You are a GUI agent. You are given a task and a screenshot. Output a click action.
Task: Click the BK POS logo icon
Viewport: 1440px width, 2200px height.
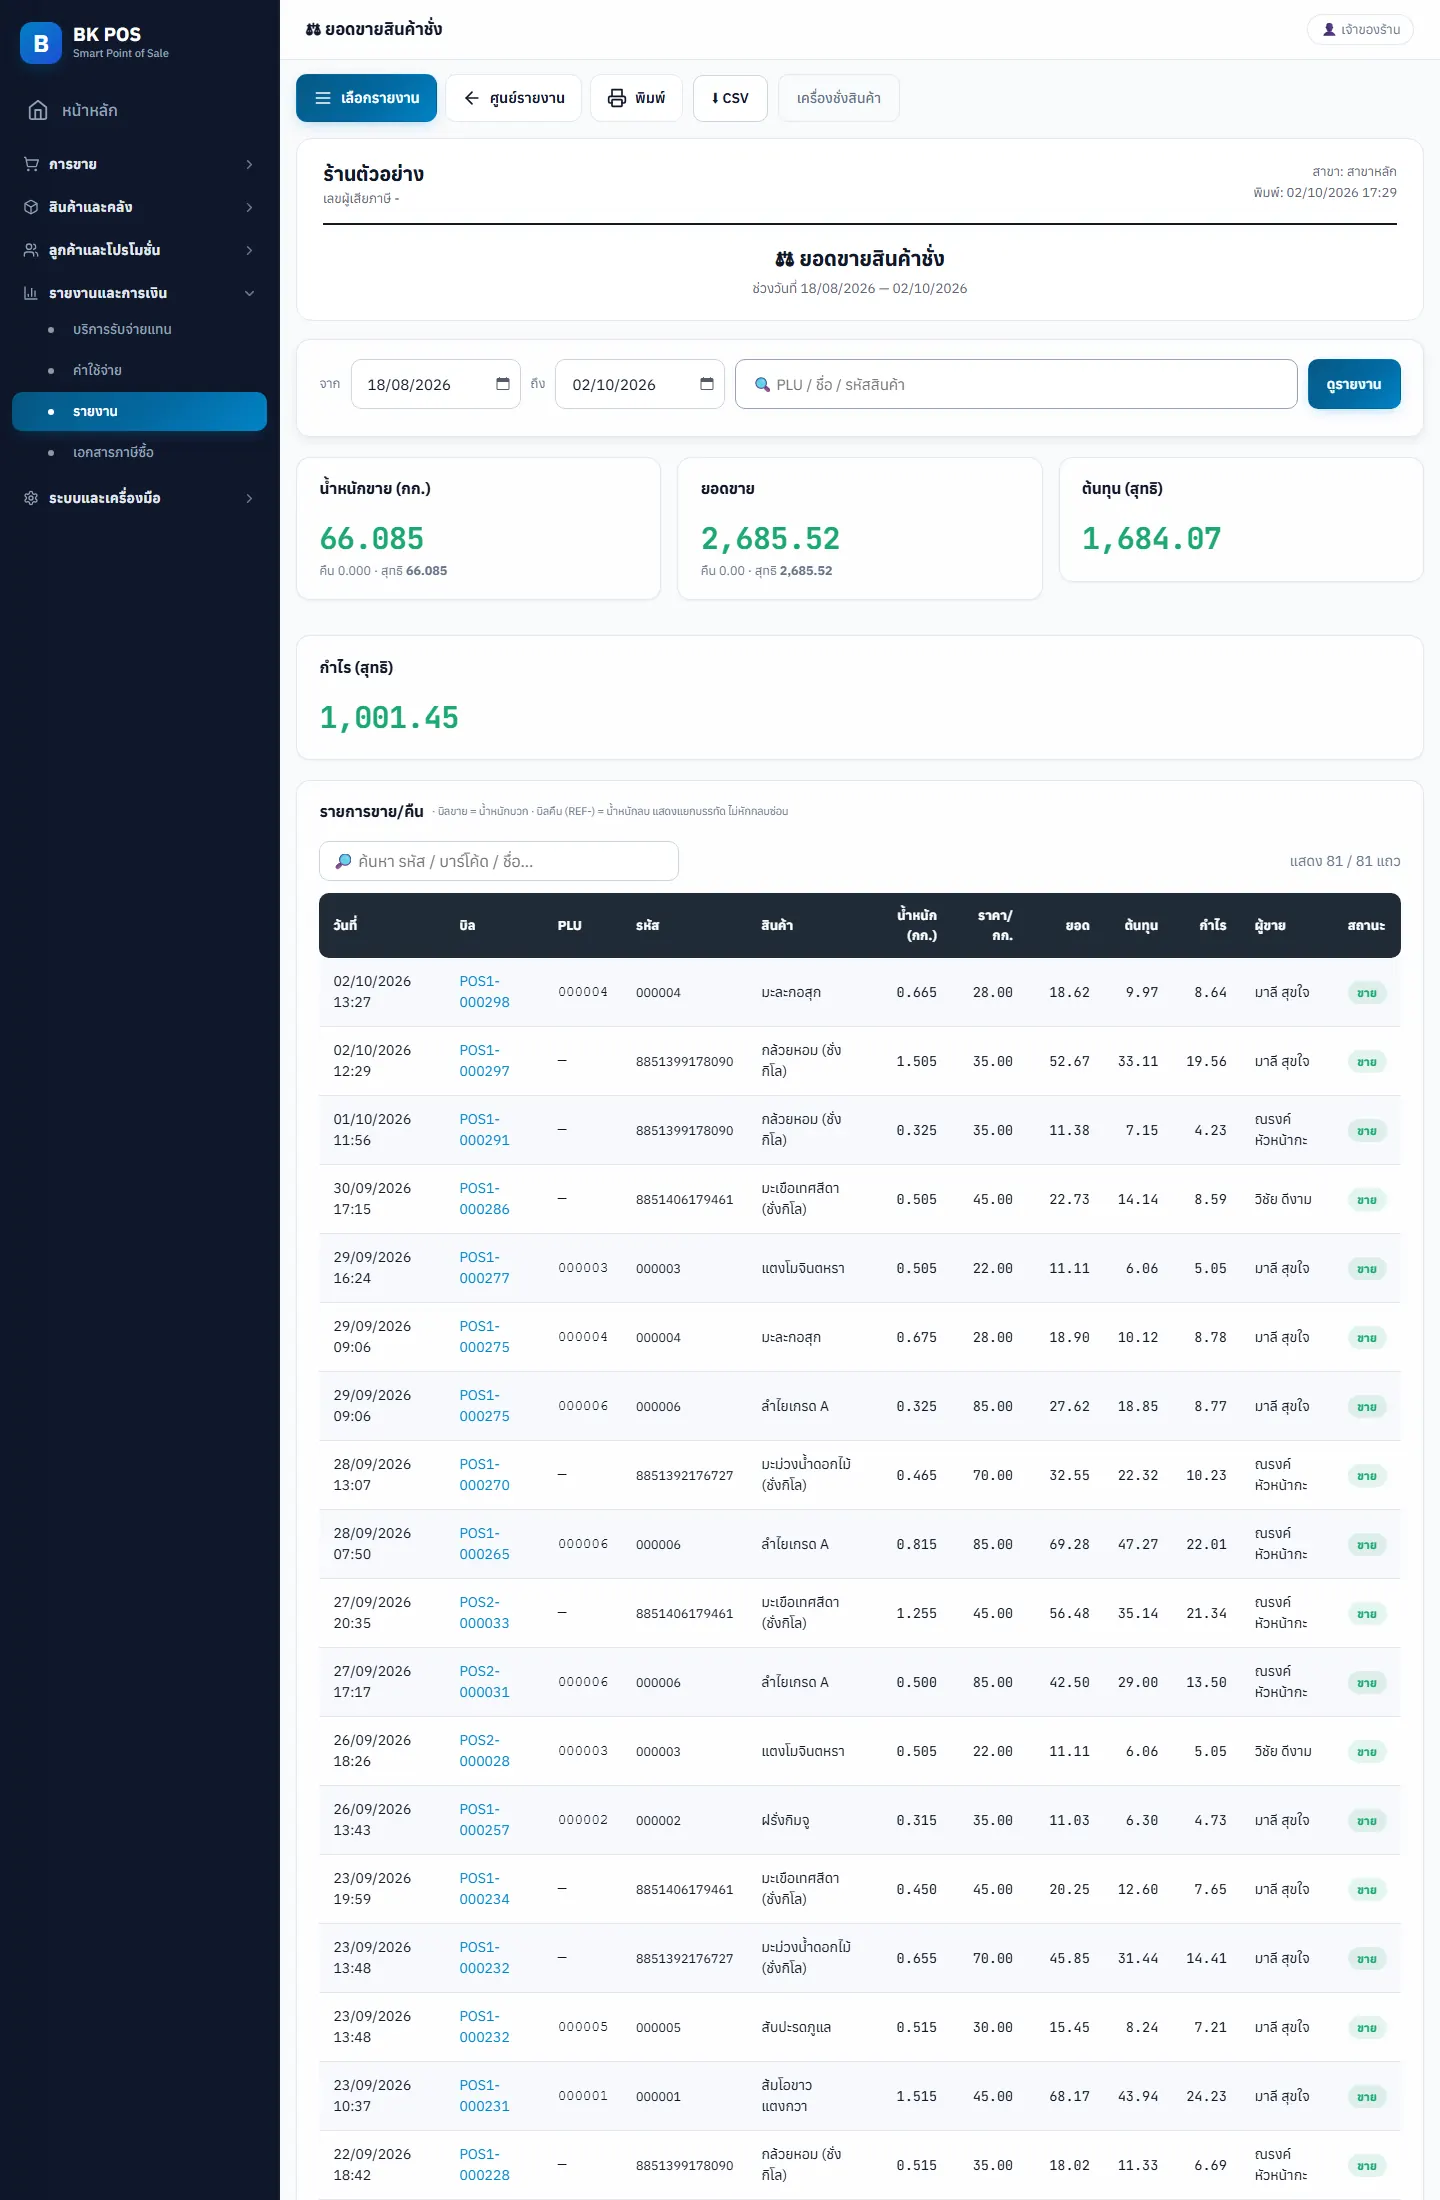tap(41, 43)
